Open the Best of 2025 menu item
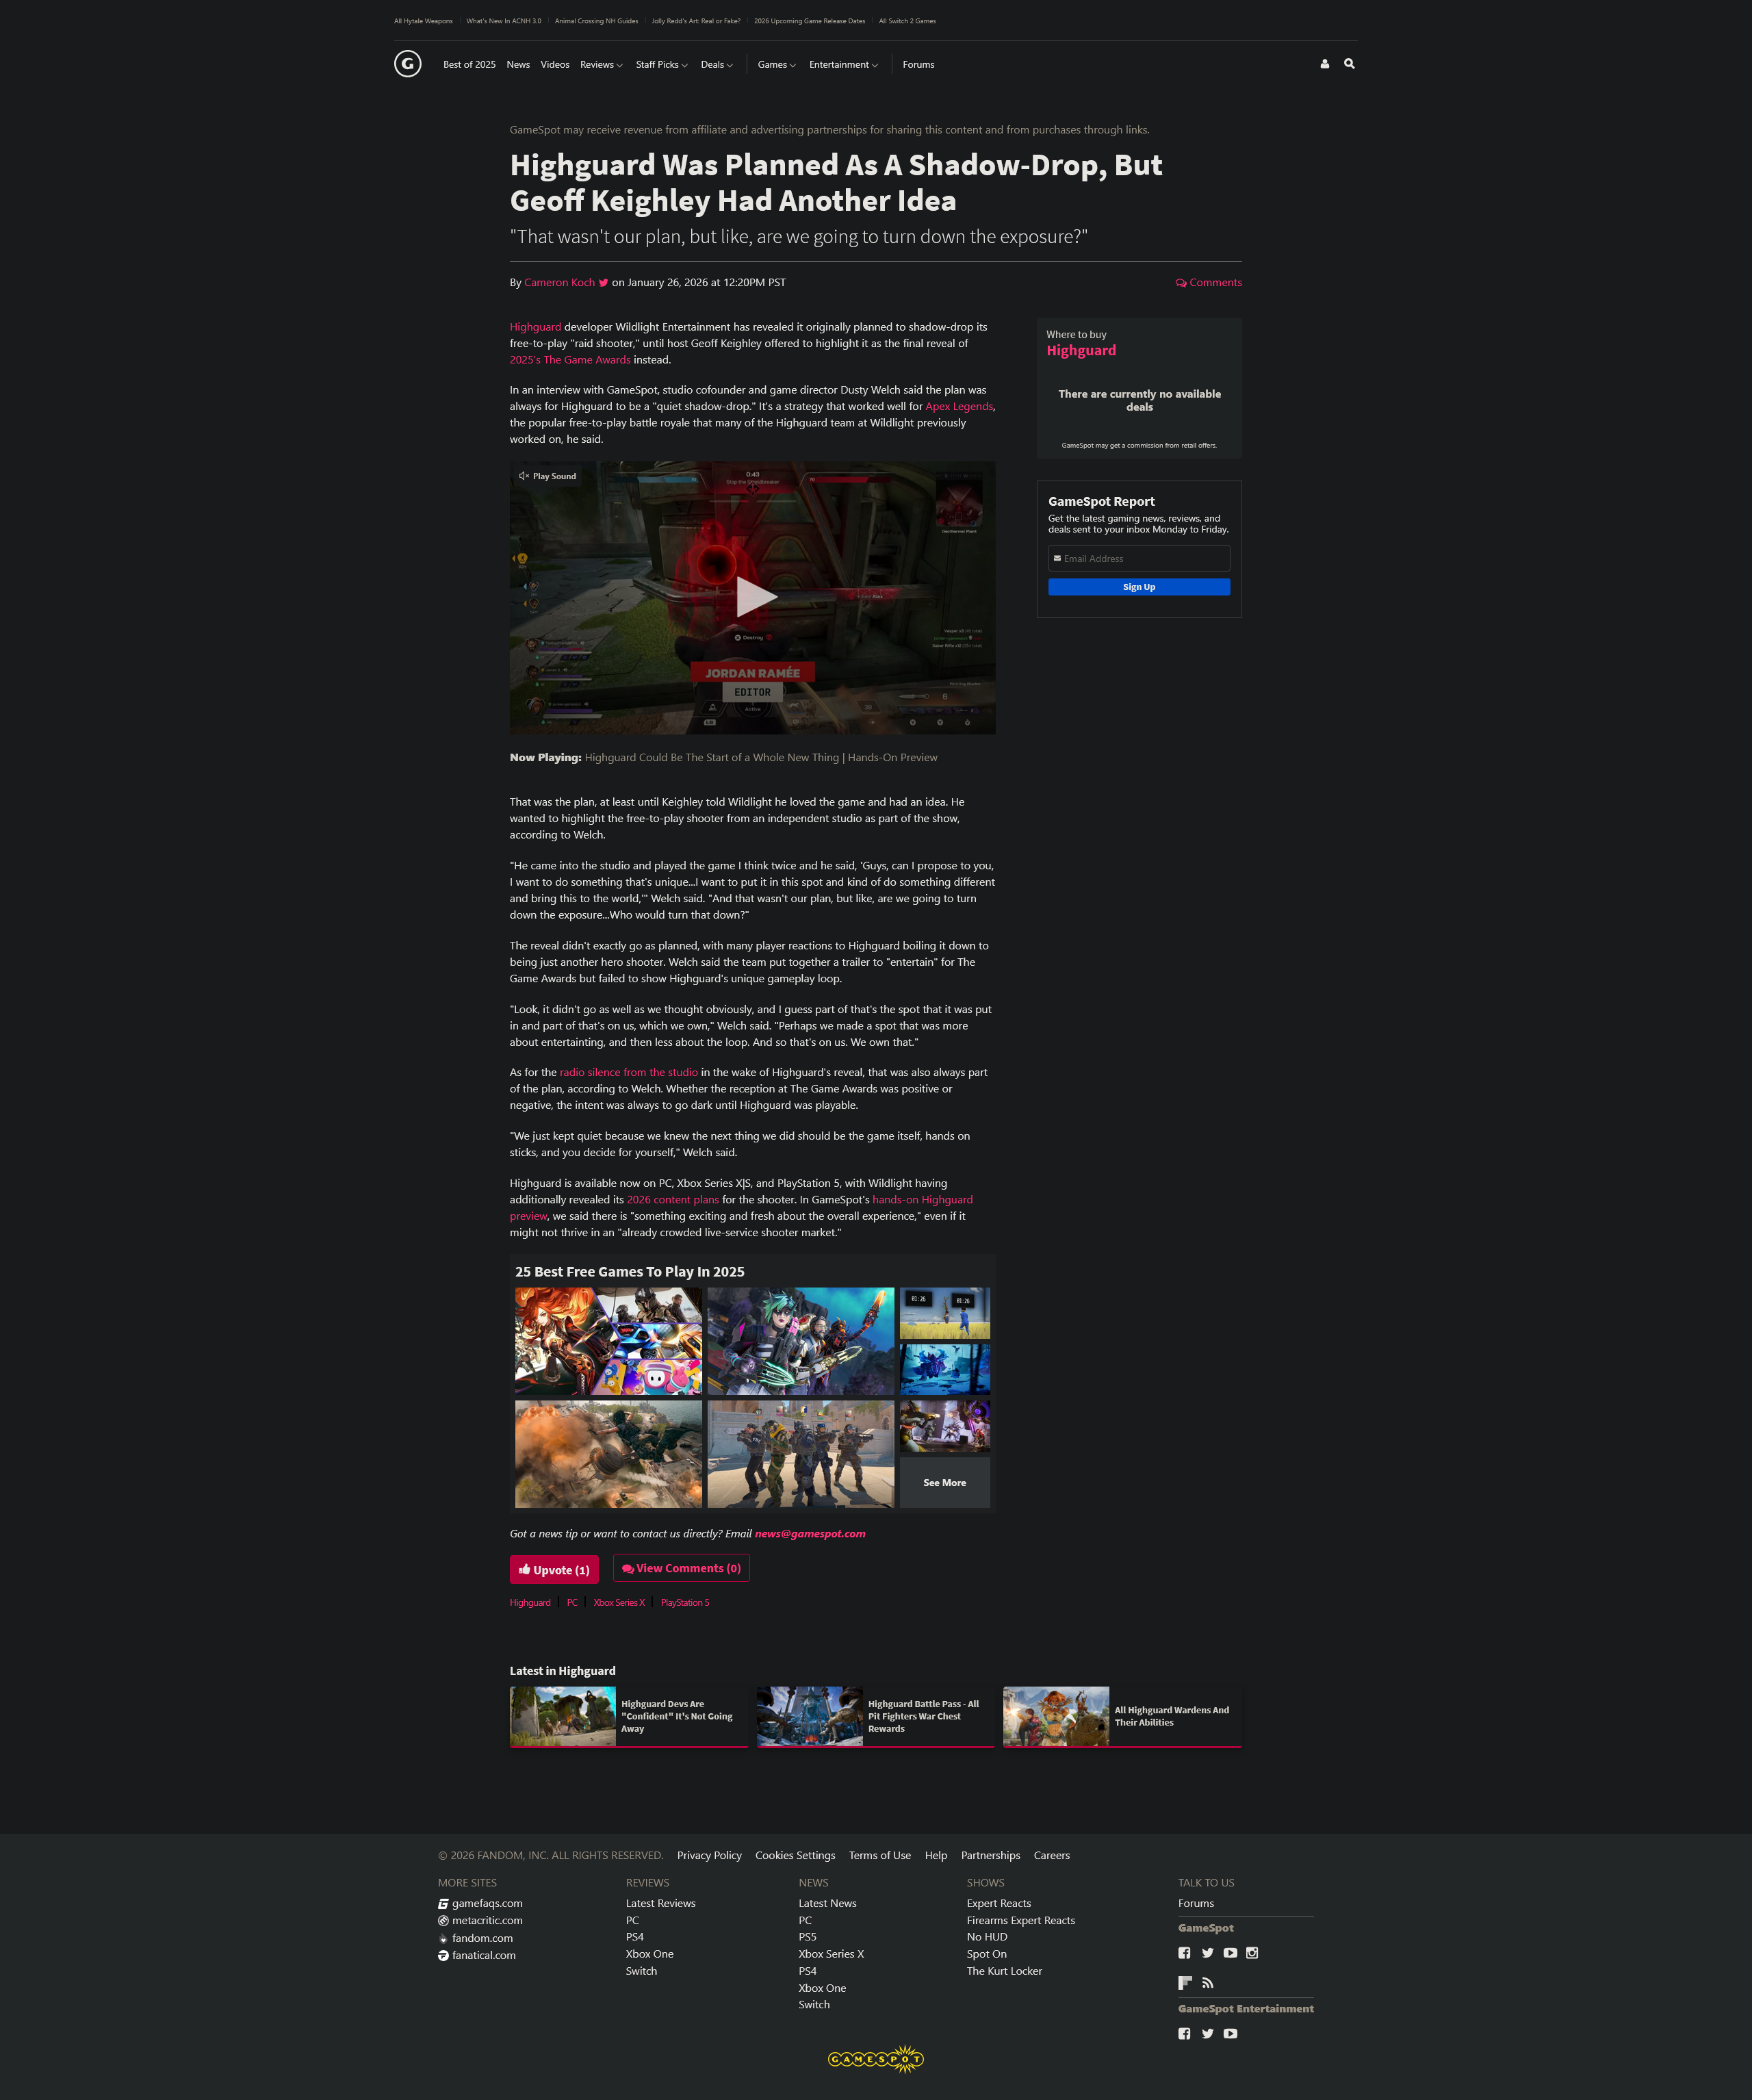This screenshot has width=1752, height=2100. click(x=469, y=65)
